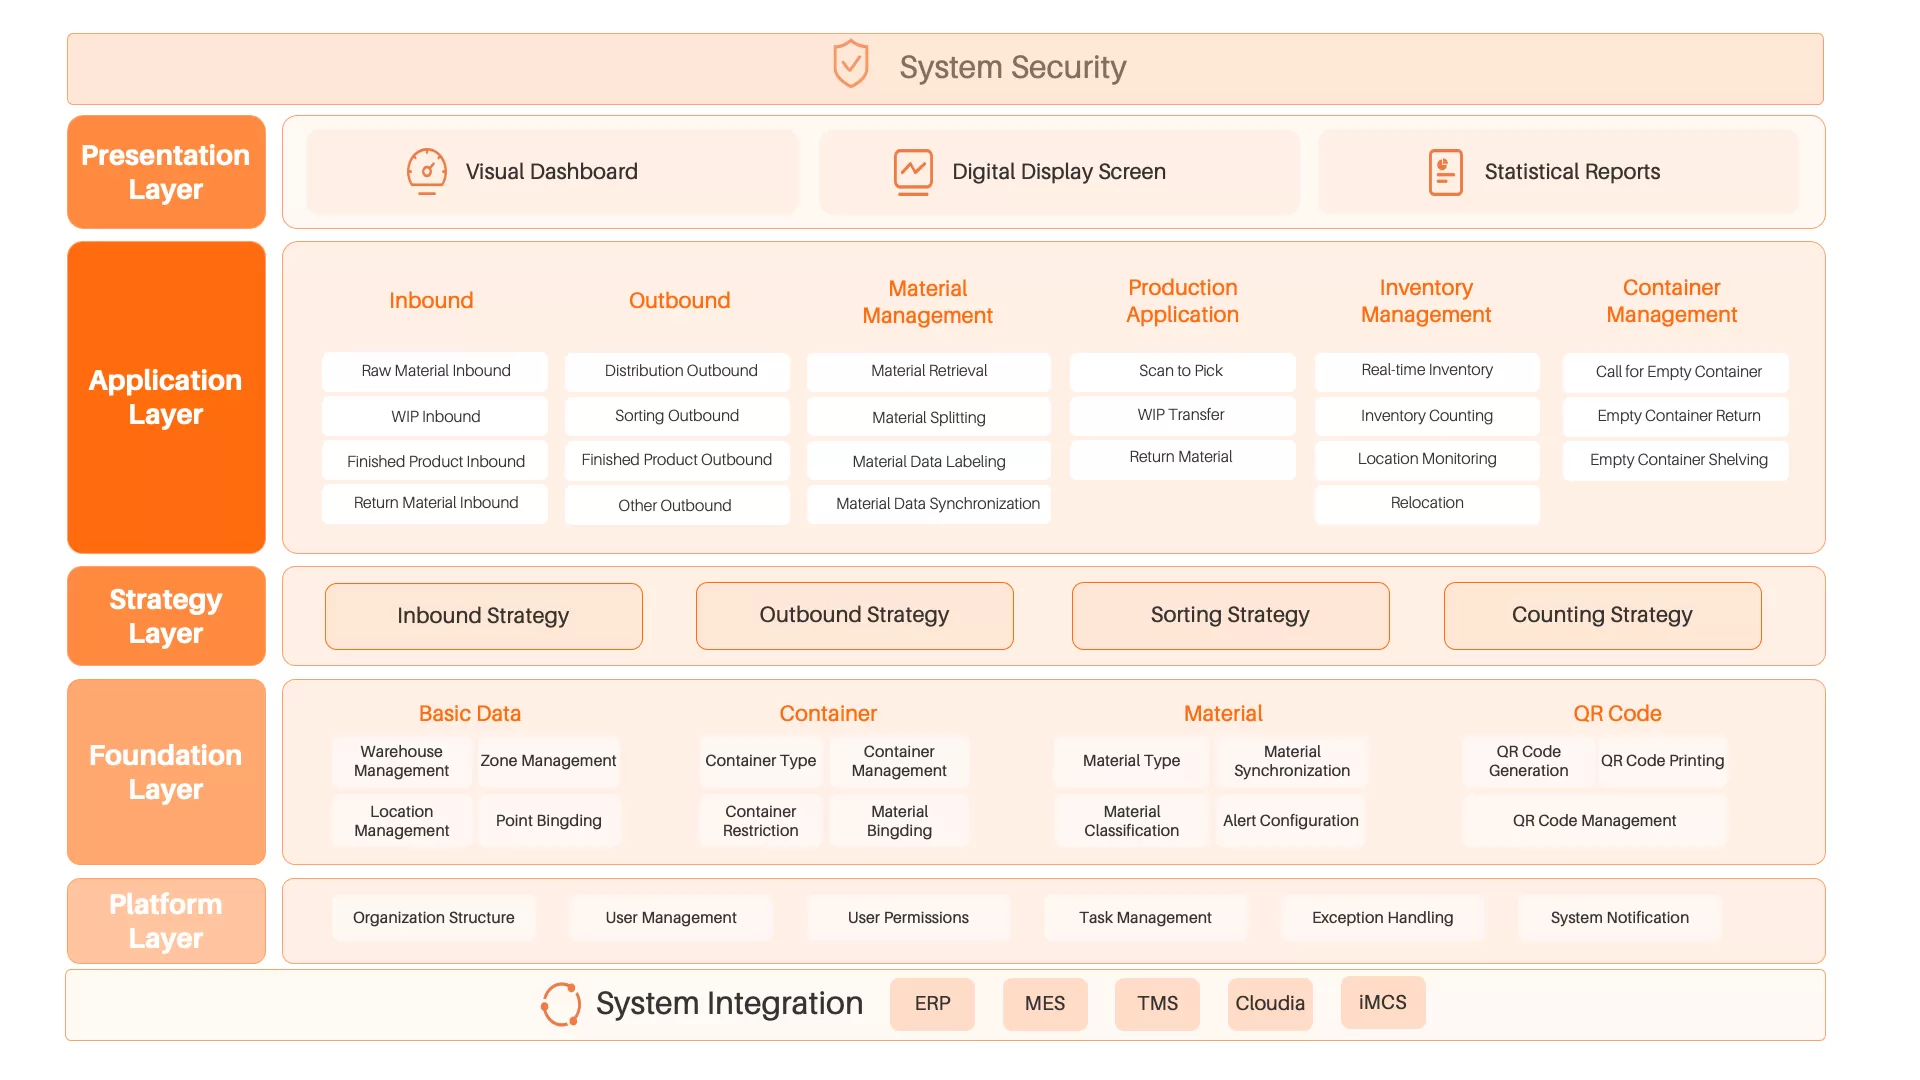Image resolution: width=1920 pixels, height=1080 pixels.
Task: Open QR Code Management item
Action: click(1594, 821)
